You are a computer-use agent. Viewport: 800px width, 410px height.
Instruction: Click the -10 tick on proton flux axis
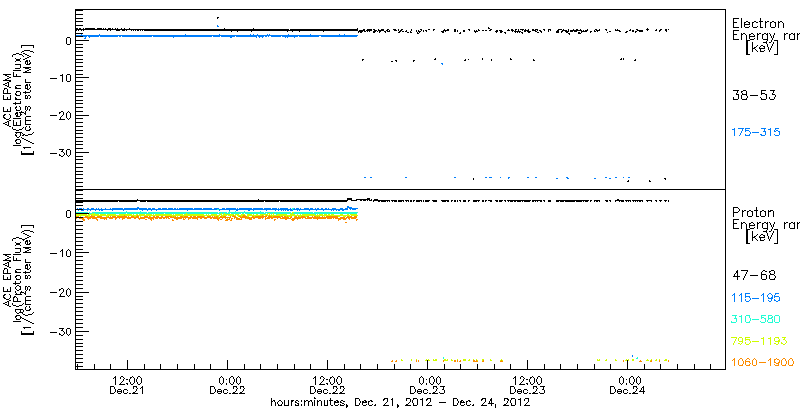click(x=60, y=253)
